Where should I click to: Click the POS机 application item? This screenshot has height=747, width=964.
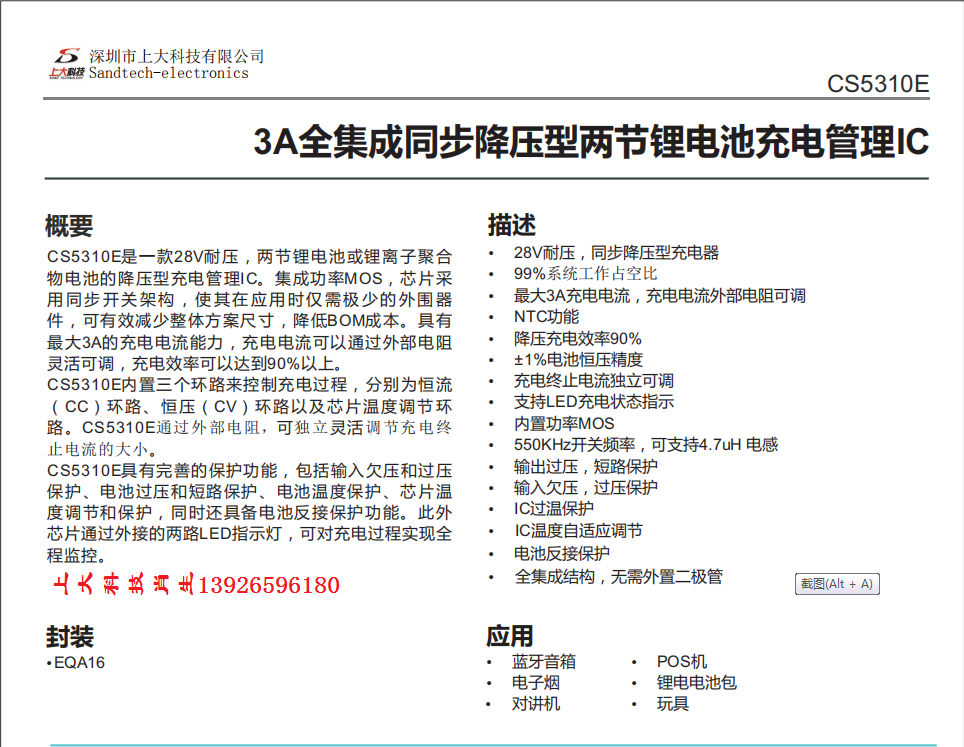tap(681, 662)
